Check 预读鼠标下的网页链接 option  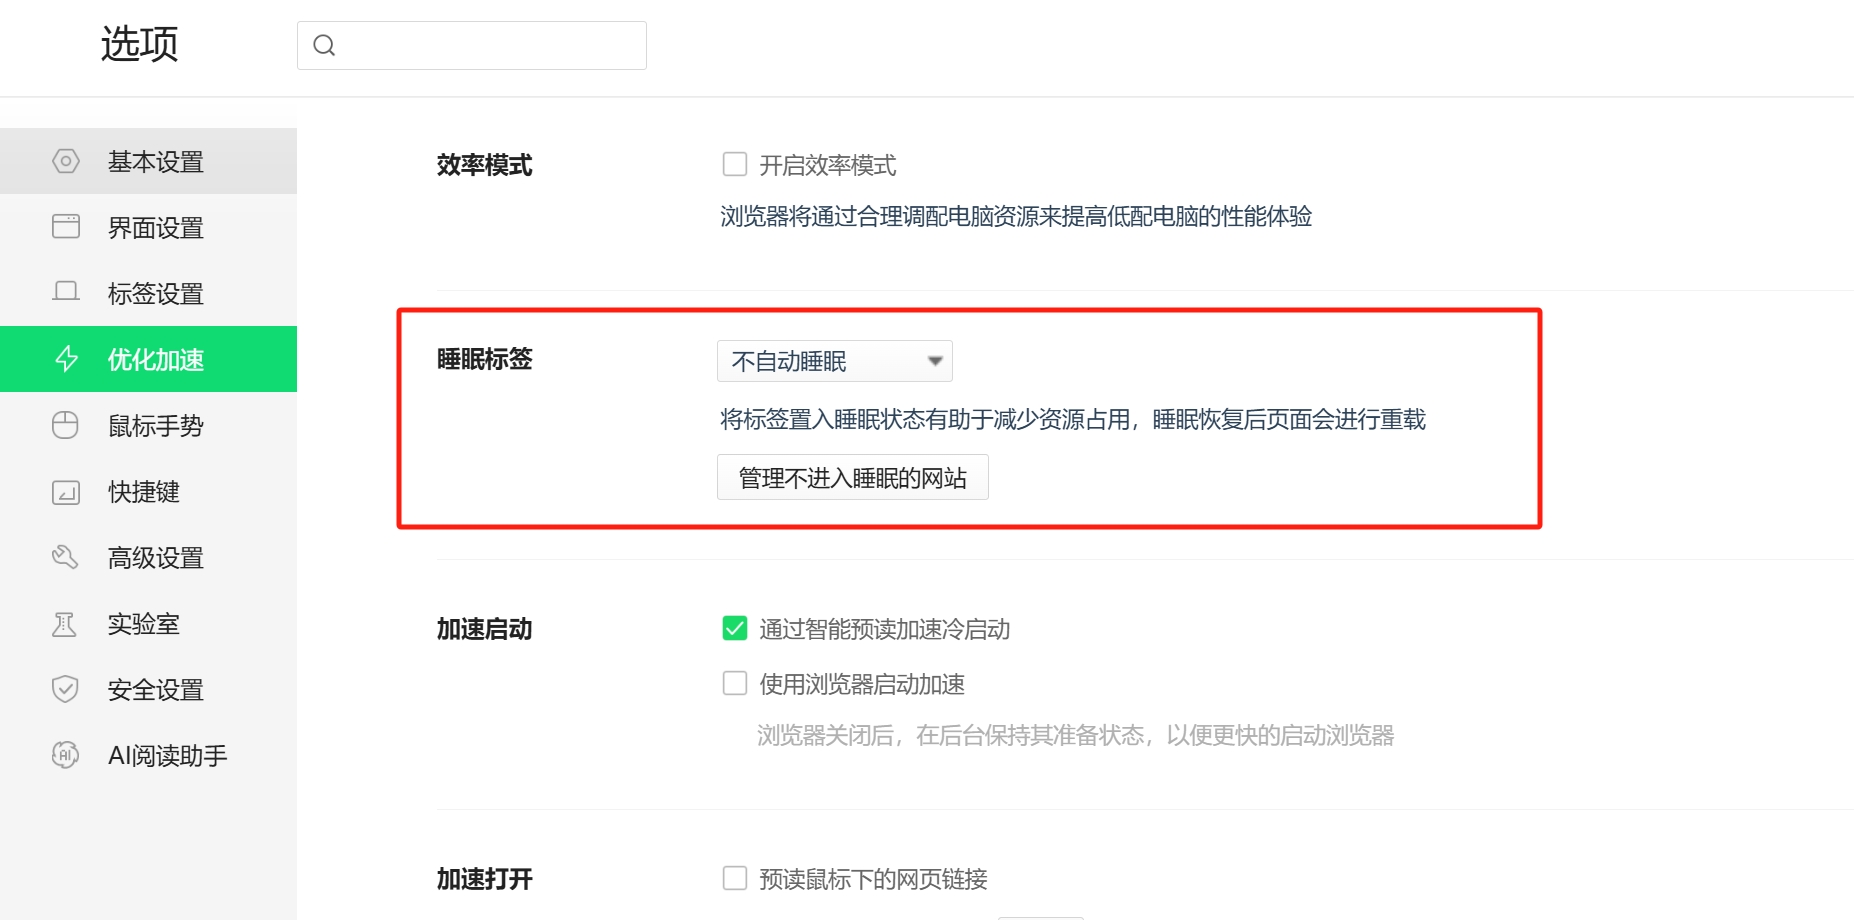pyautogui.click(x=735, y=878)
